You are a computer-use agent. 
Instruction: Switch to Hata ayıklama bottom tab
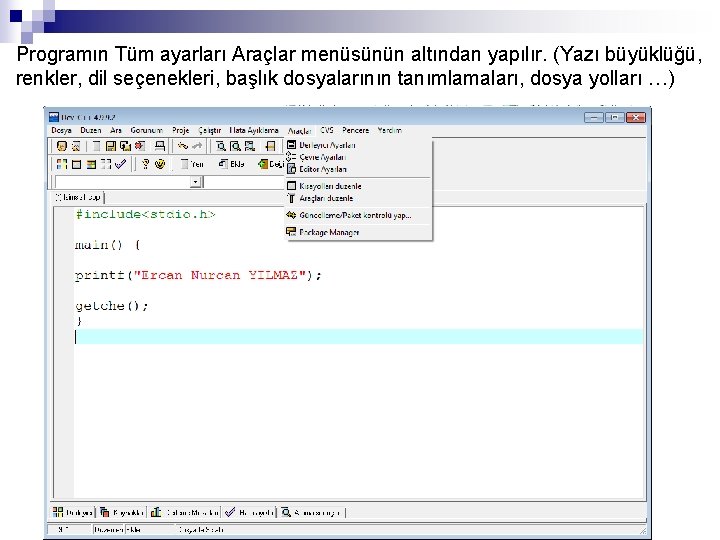[250, 512]
